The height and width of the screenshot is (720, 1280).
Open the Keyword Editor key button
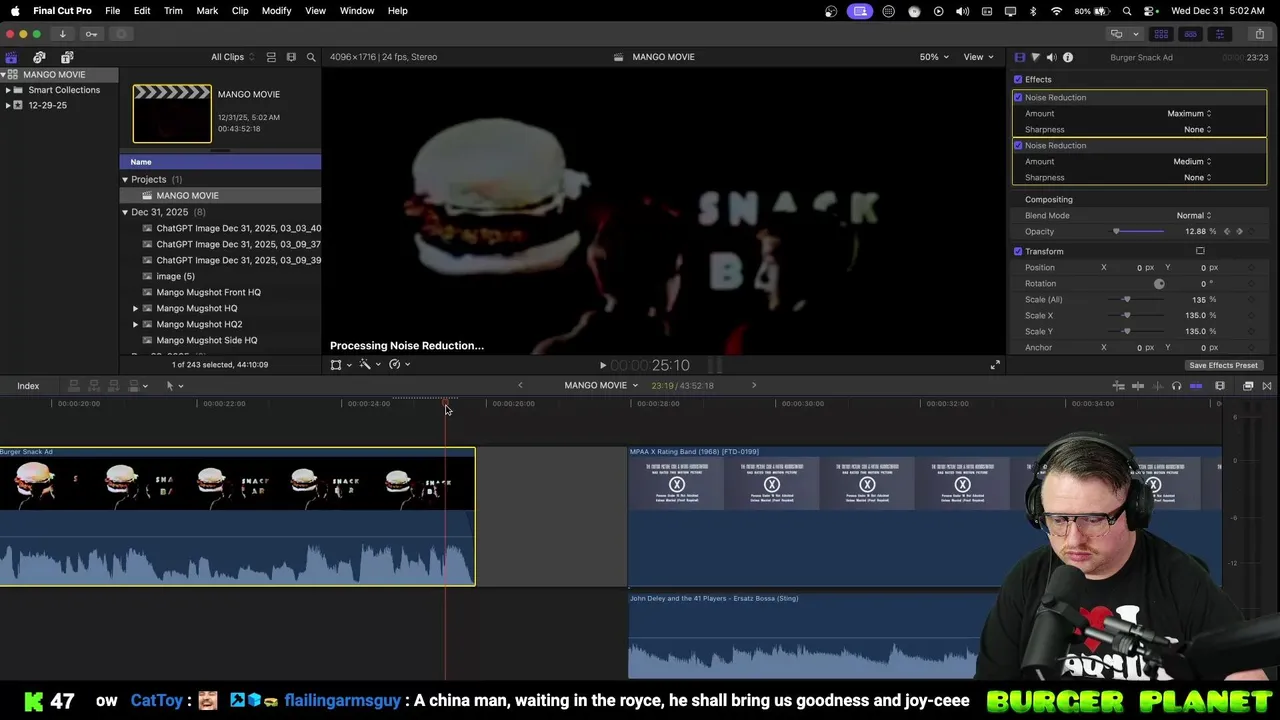(91, 34)
